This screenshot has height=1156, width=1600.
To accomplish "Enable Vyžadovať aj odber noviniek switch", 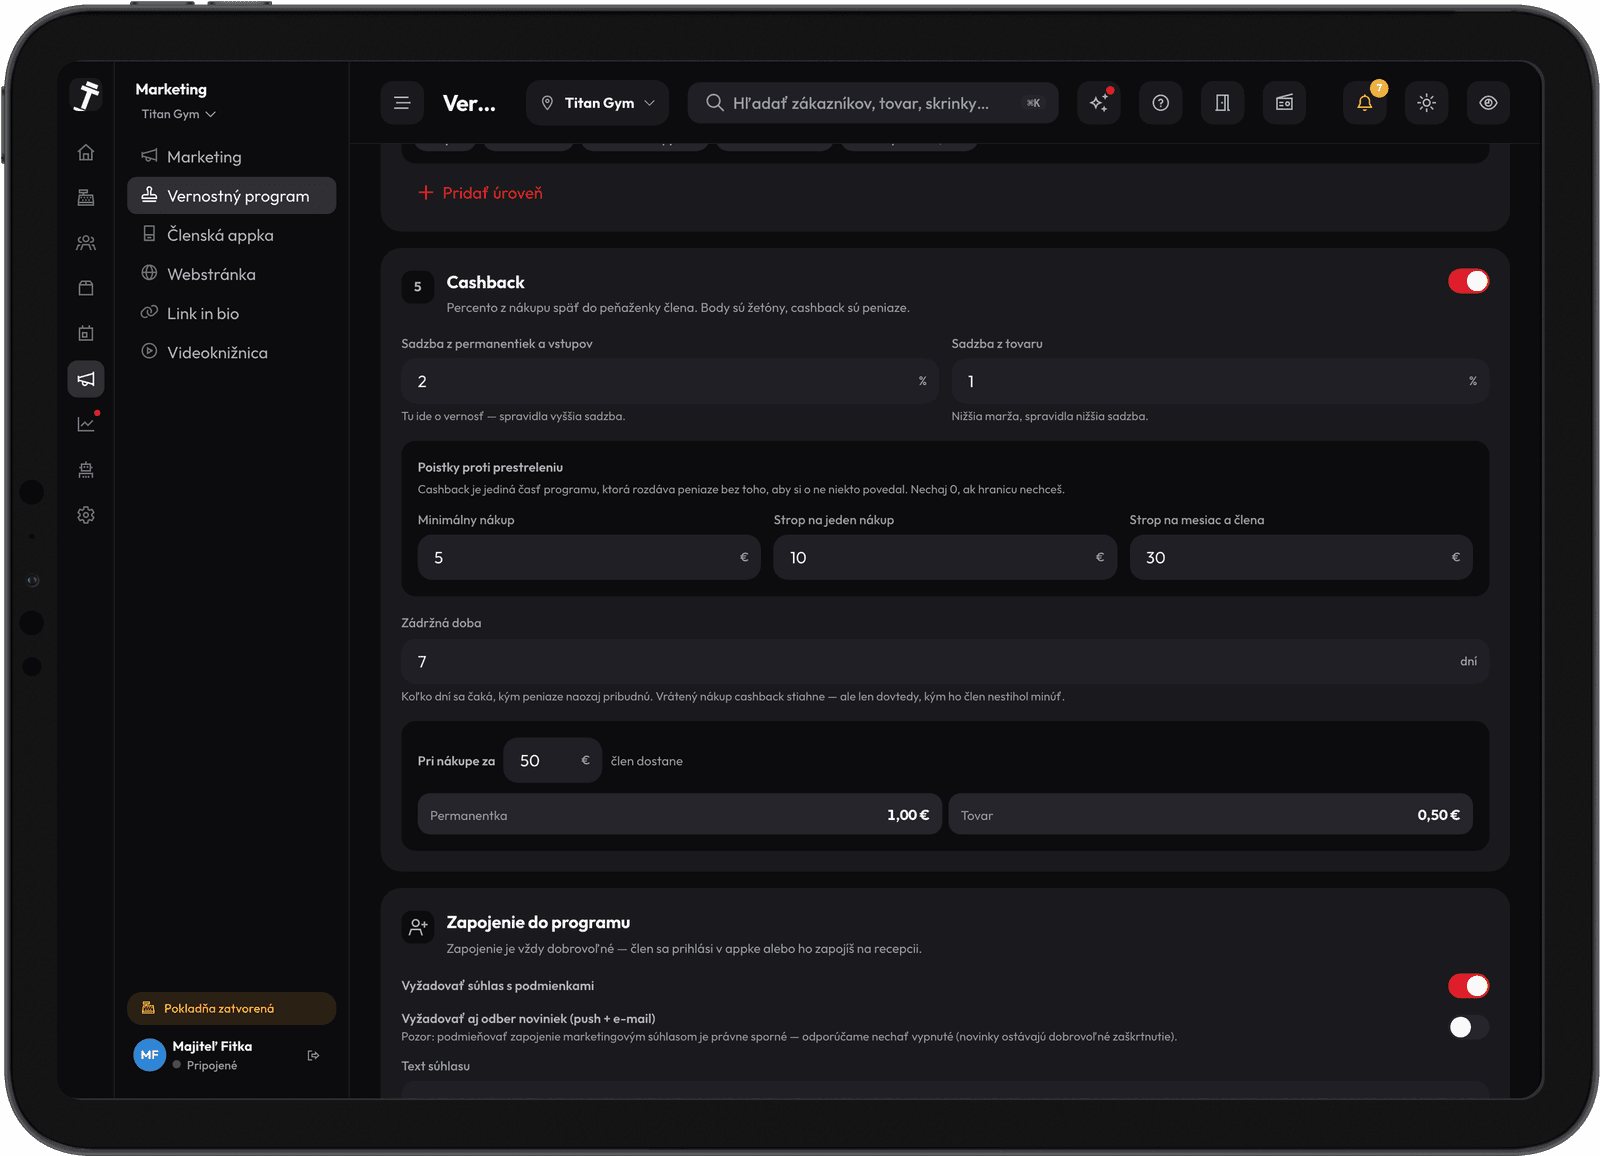I will 1468,1027.
